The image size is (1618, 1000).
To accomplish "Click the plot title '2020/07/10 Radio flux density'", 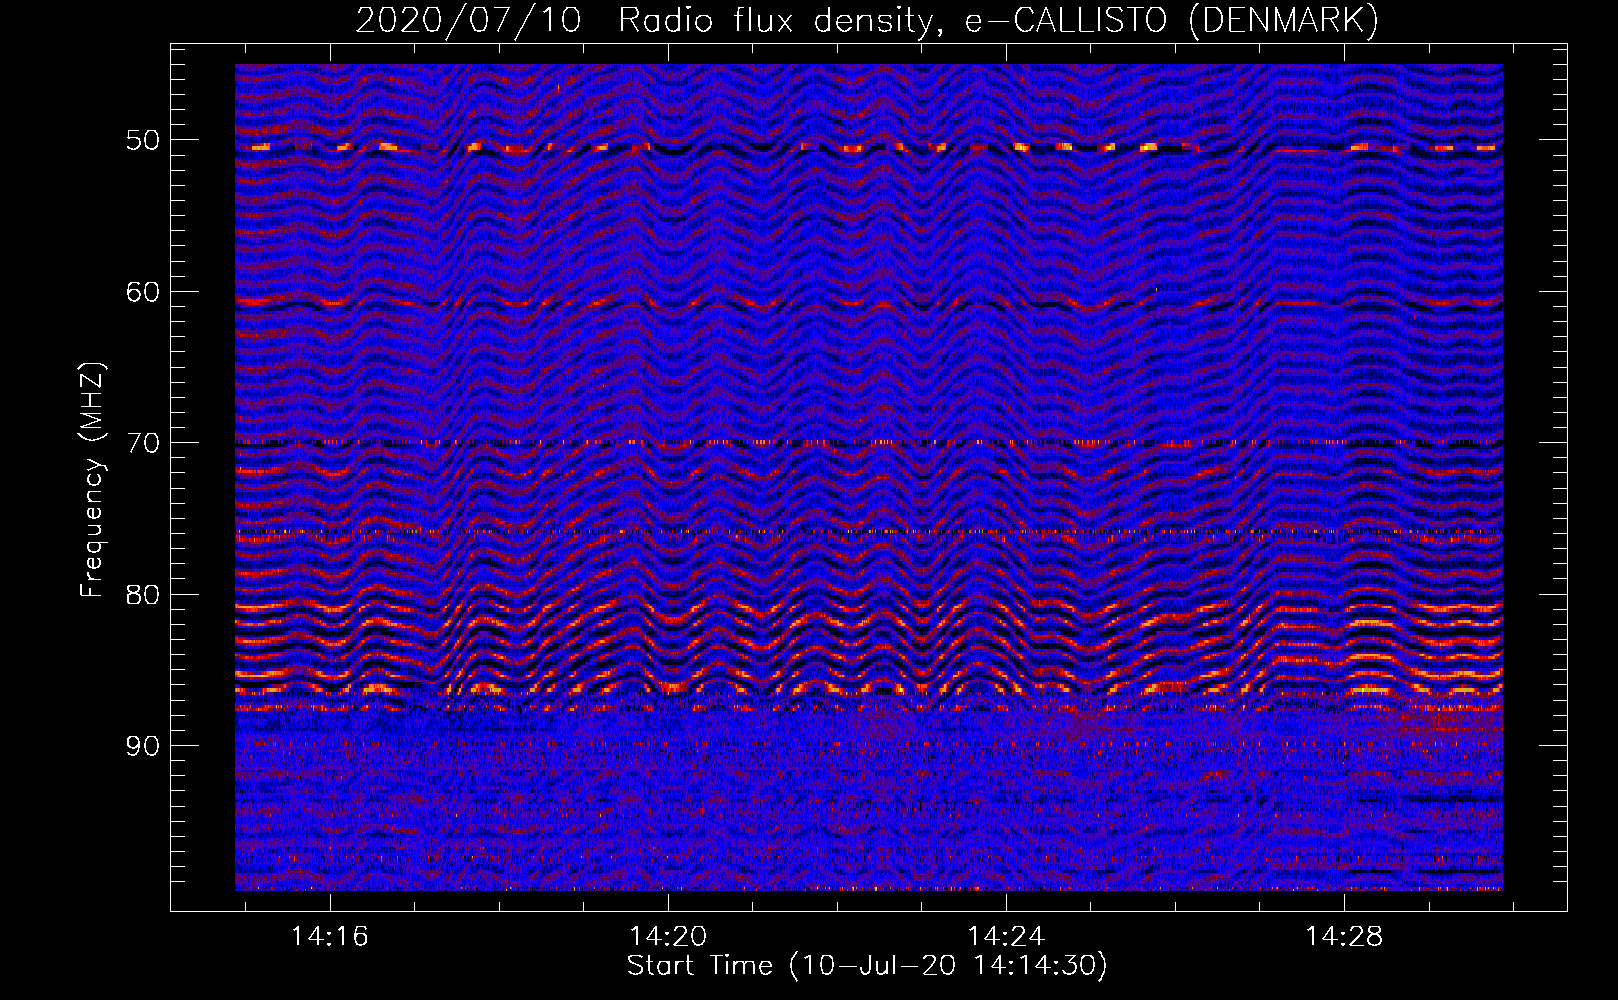I will [867, 20].
